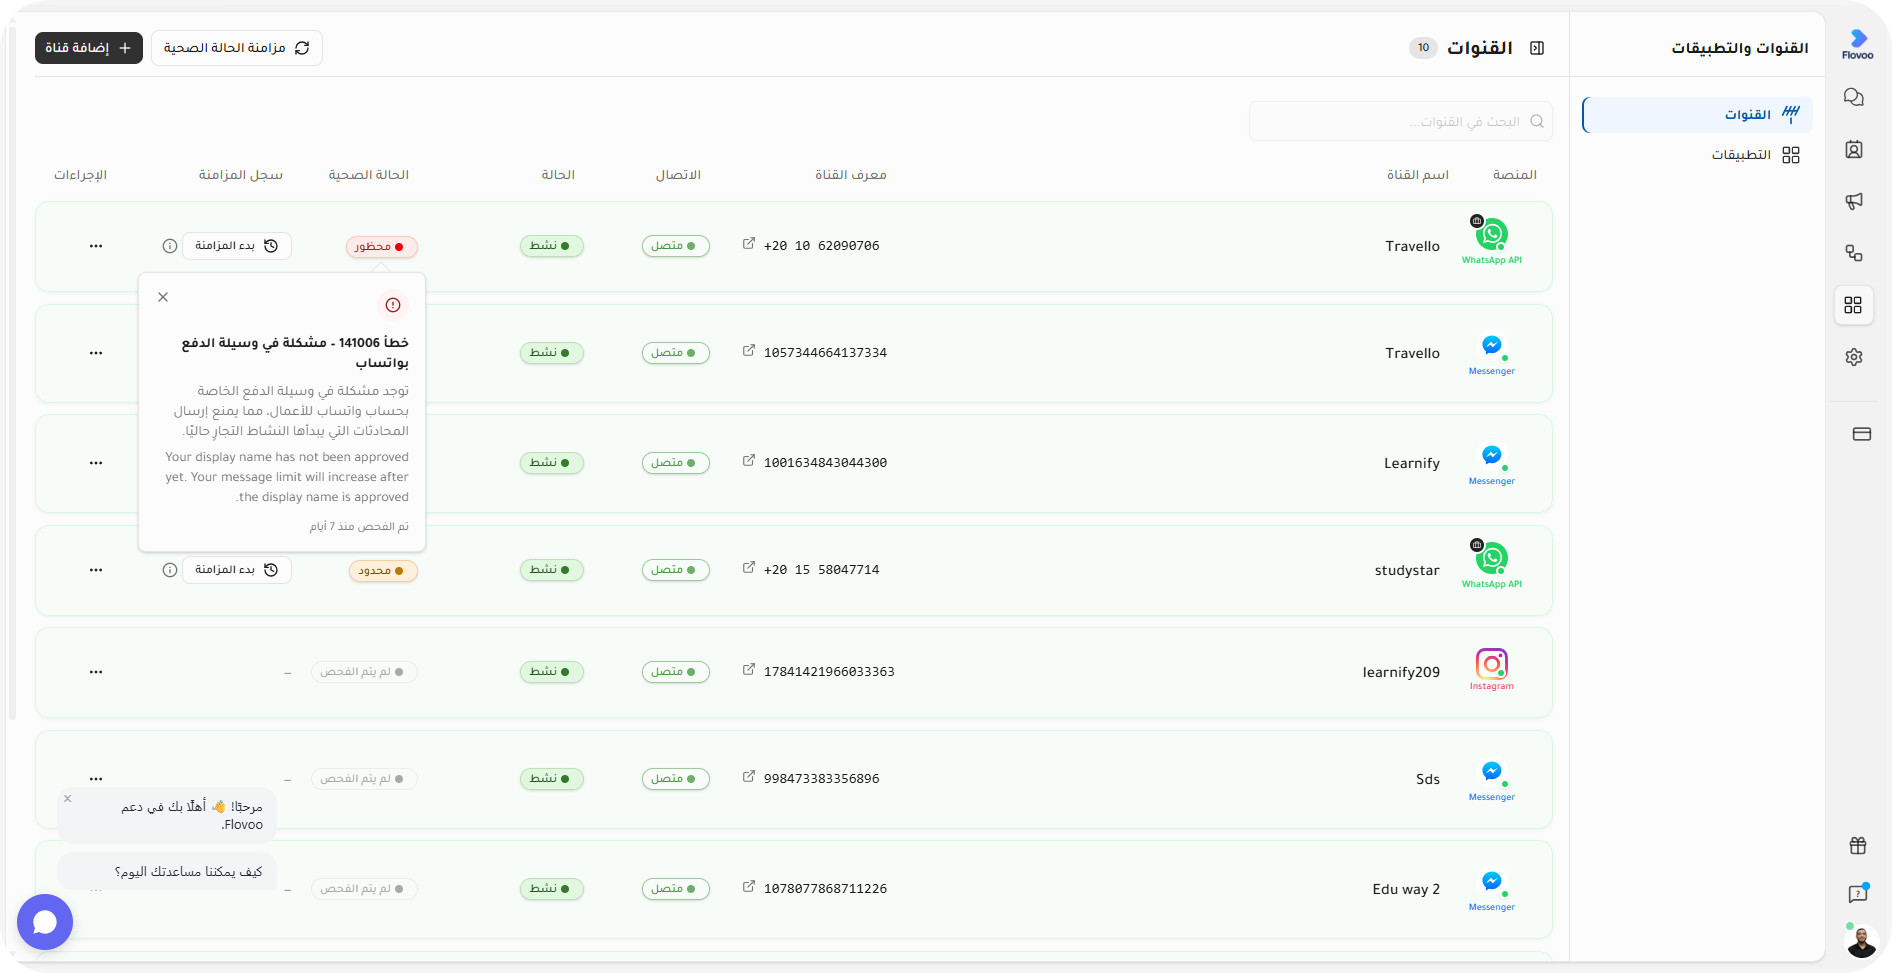The width and height of the screenshot is (1892, 973).
Task: Click the إضافة قناة button
Action: (89, 48)
